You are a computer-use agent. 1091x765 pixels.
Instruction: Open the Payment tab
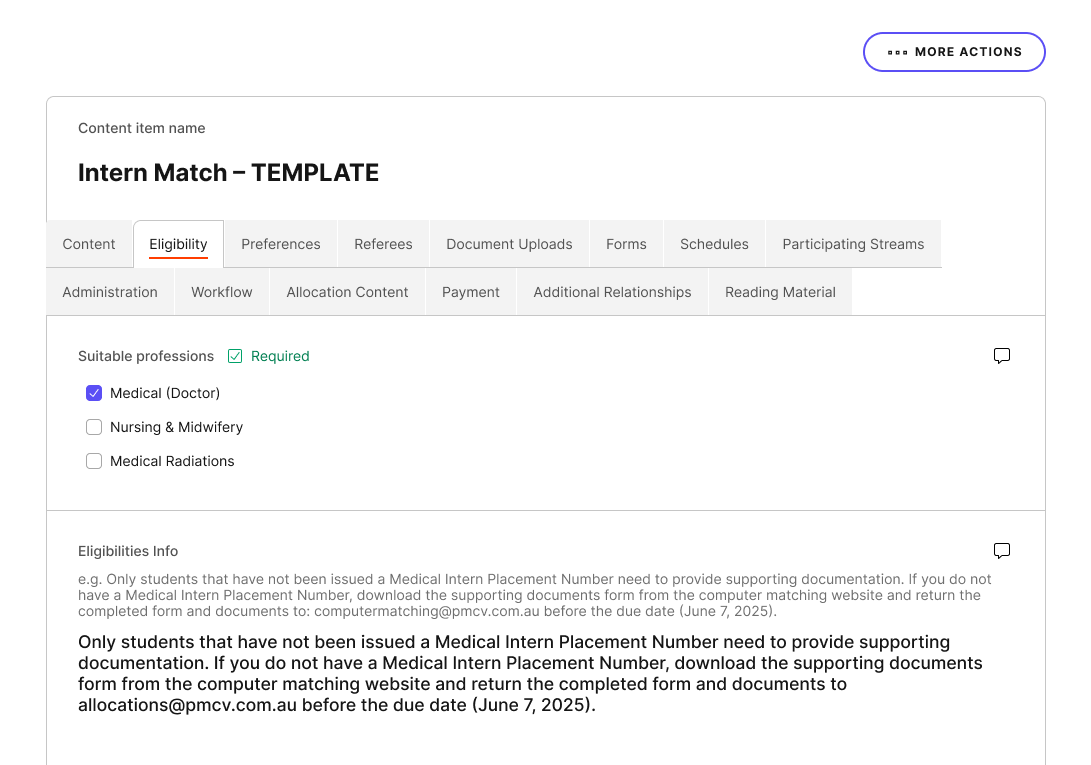[470, 292]
